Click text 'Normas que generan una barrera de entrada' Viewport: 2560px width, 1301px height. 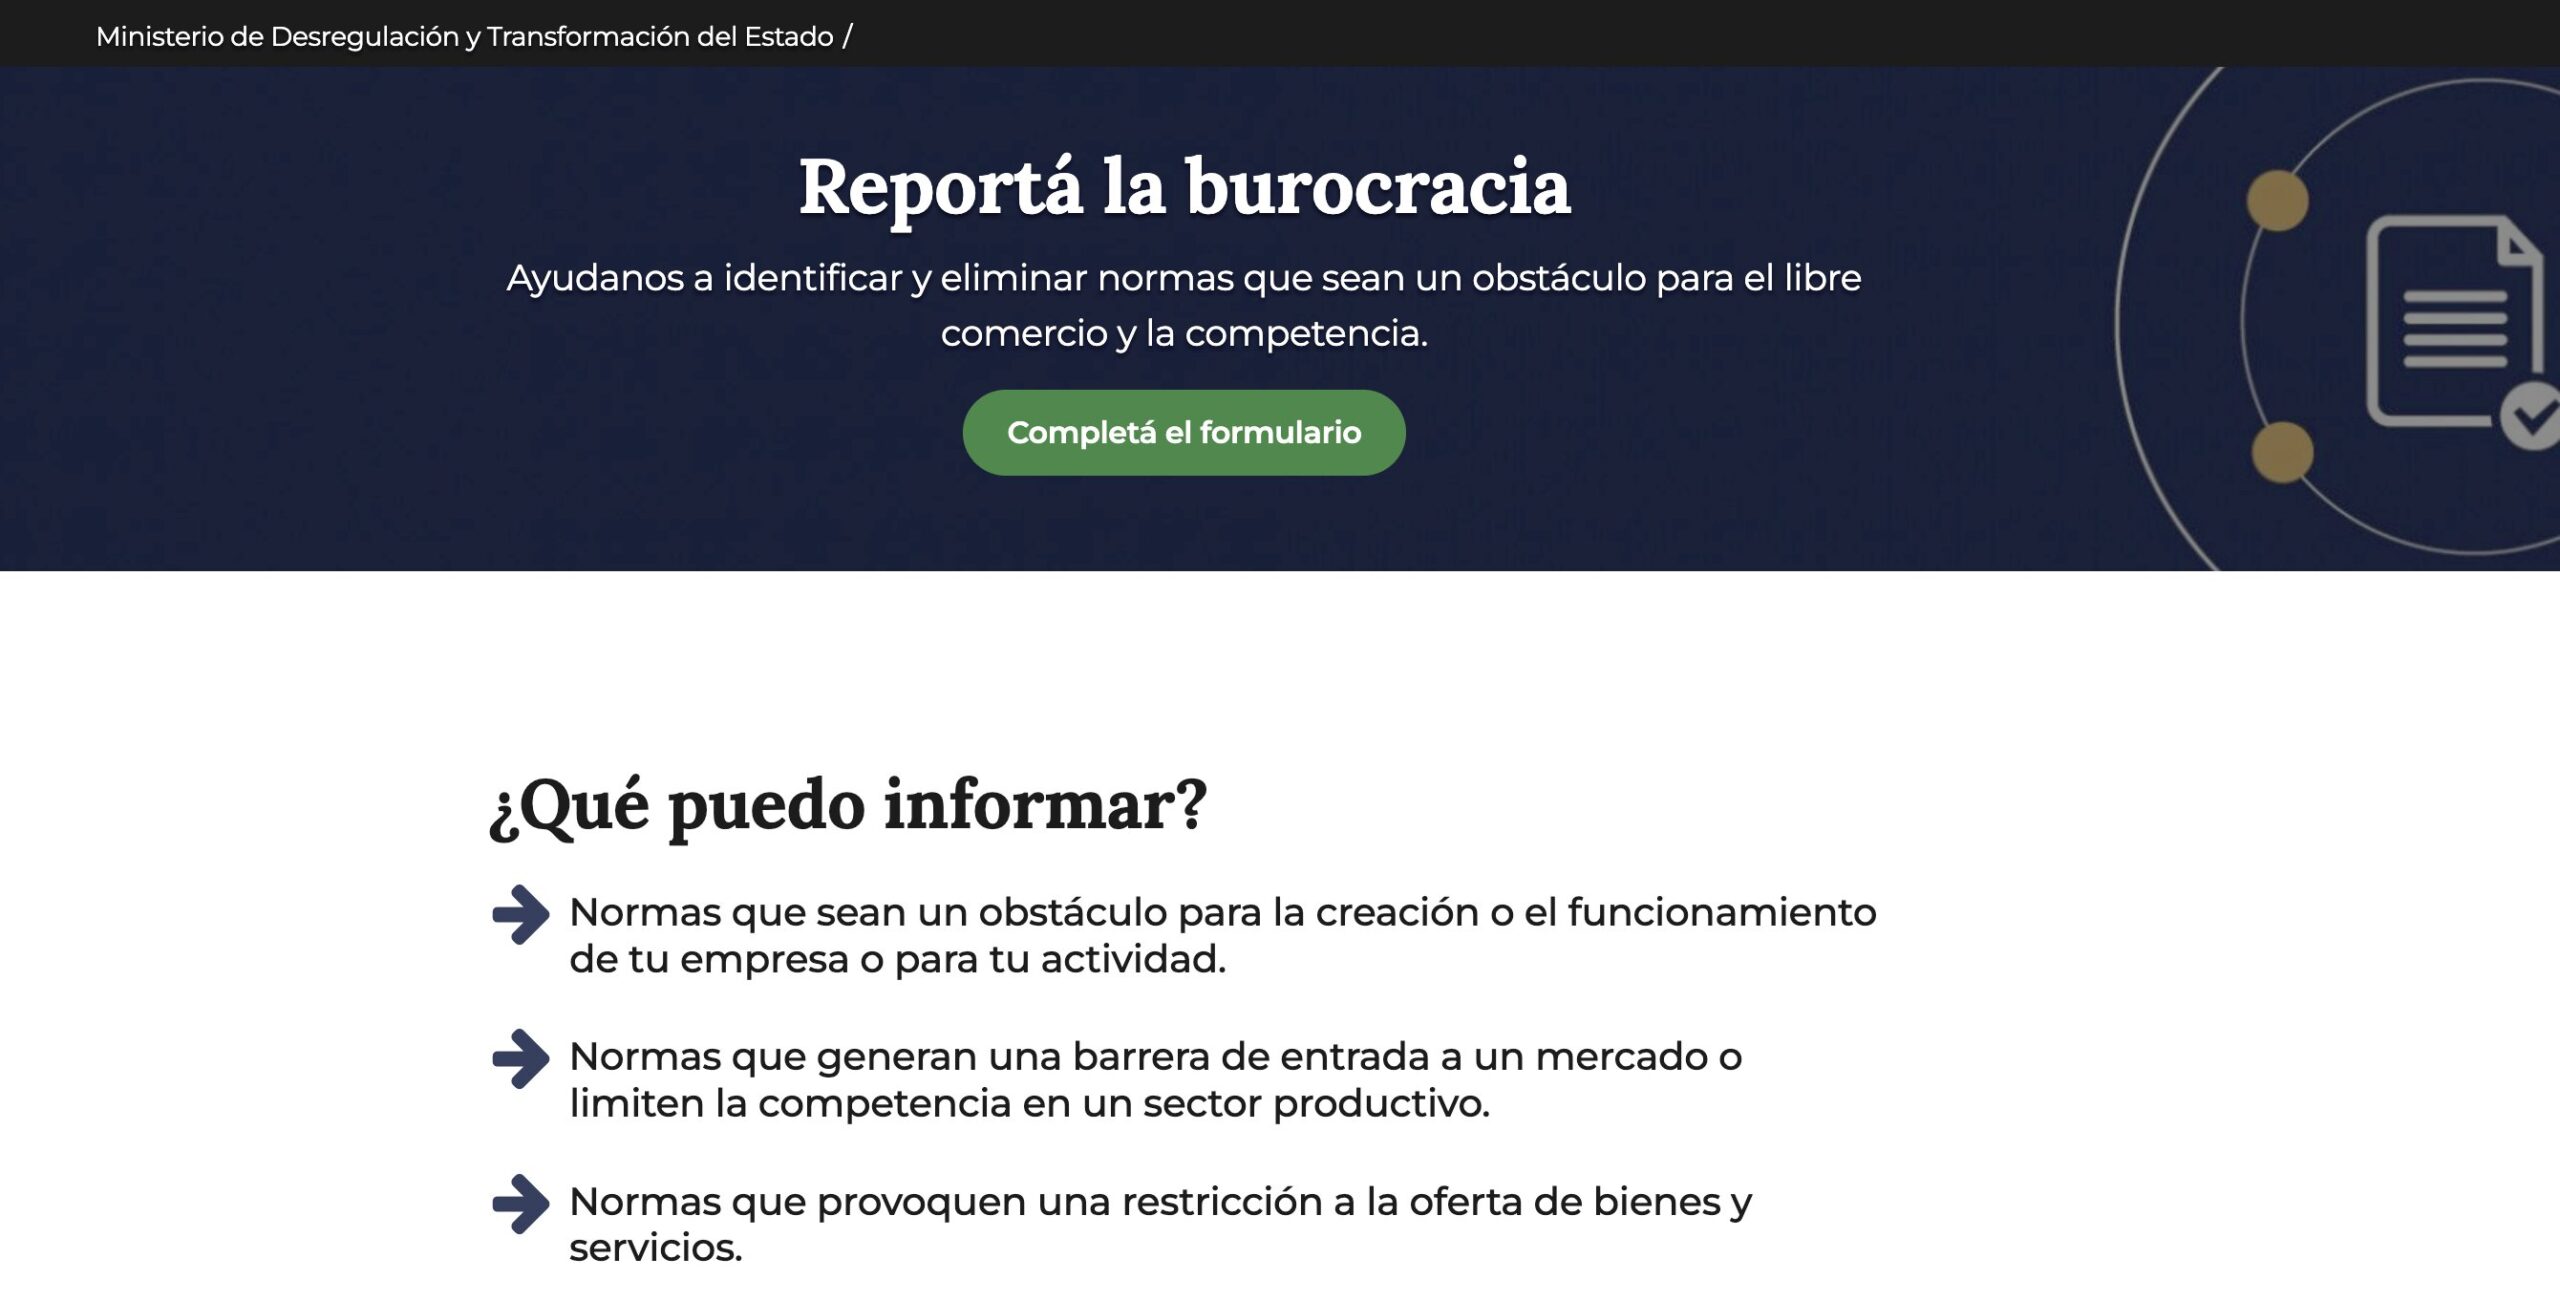click(1155, 1080)
